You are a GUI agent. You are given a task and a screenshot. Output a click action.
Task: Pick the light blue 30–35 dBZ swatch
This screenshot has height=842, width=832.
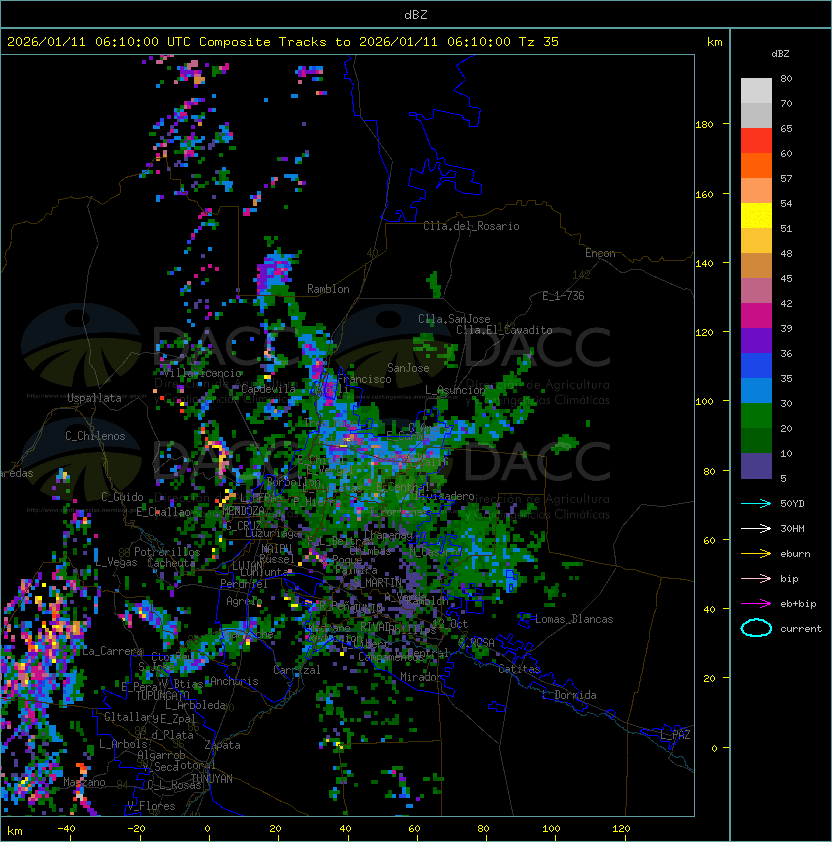[756, 391]
